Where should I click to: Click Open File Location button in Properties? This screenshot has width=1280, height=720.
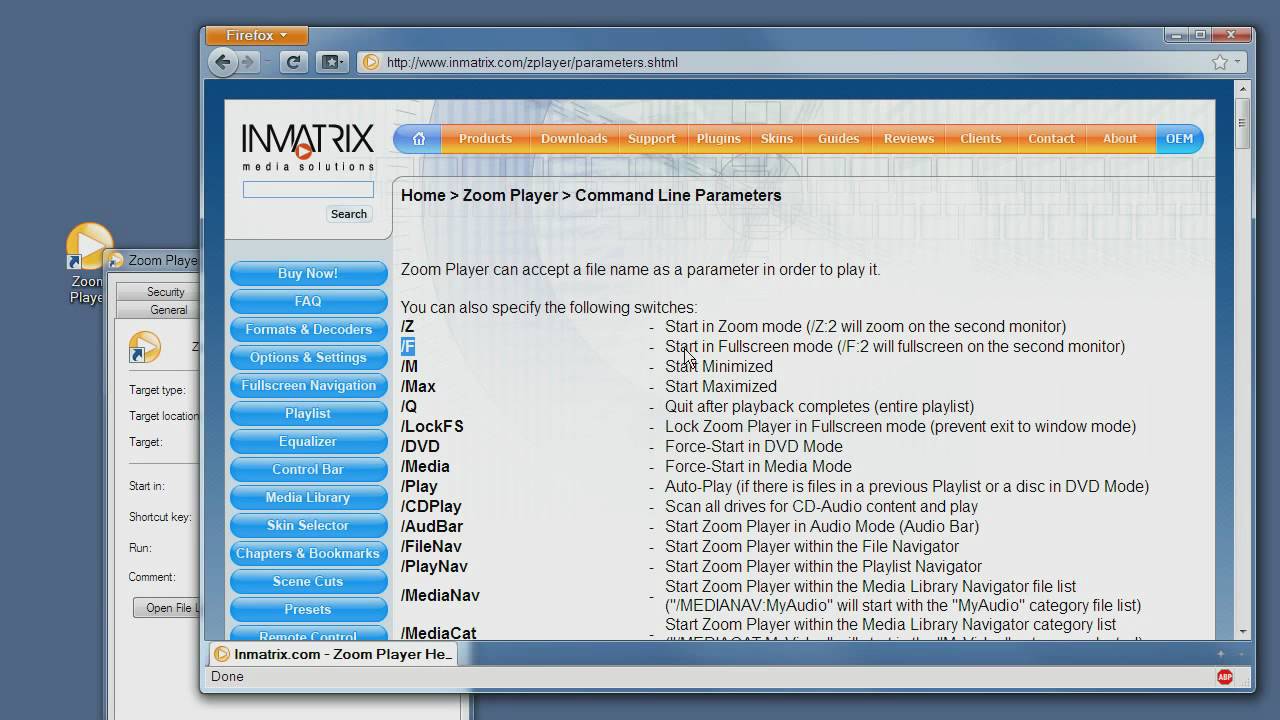click(168, 608)
